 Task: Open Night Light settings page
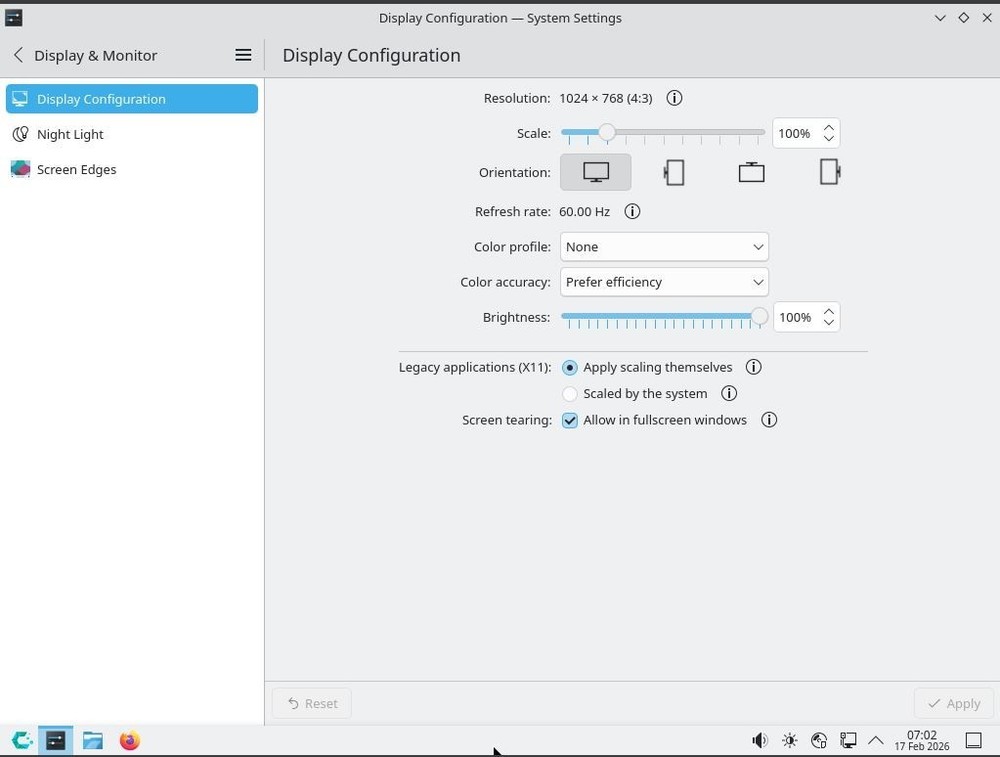pos(70,134)
